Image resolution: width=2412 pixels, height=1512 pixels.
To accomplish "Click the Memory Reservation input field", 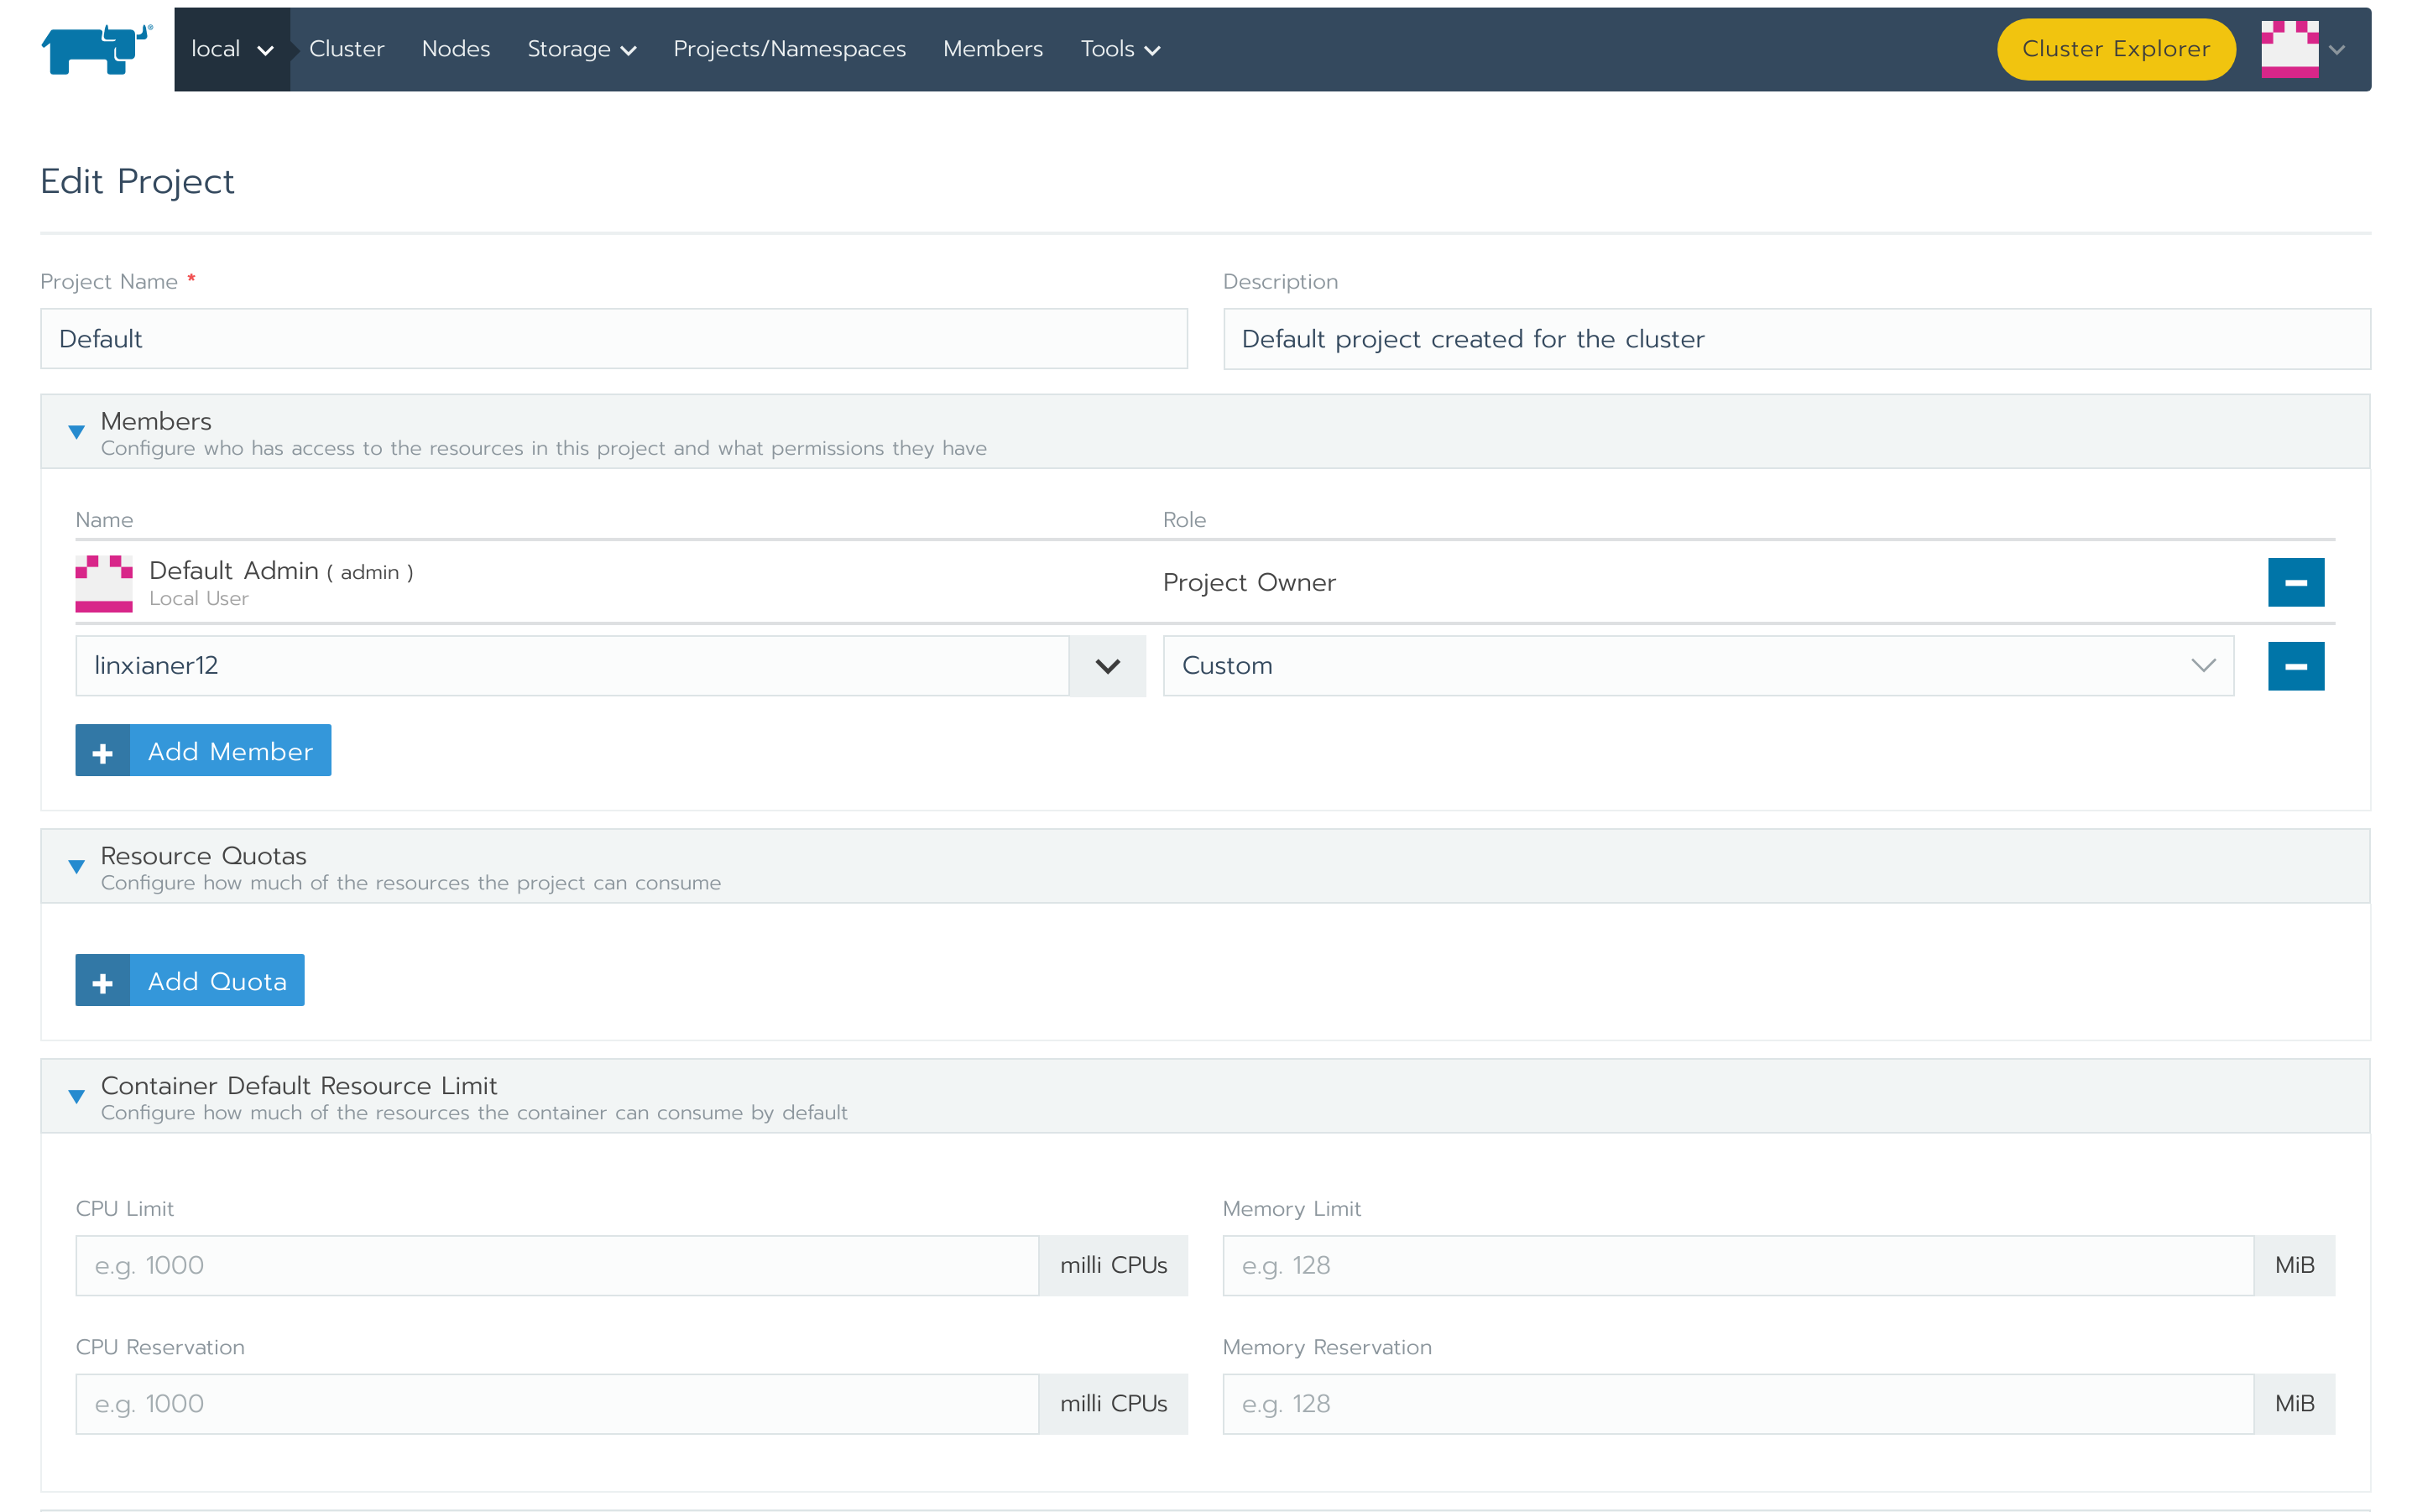I will [1736, 1404].
